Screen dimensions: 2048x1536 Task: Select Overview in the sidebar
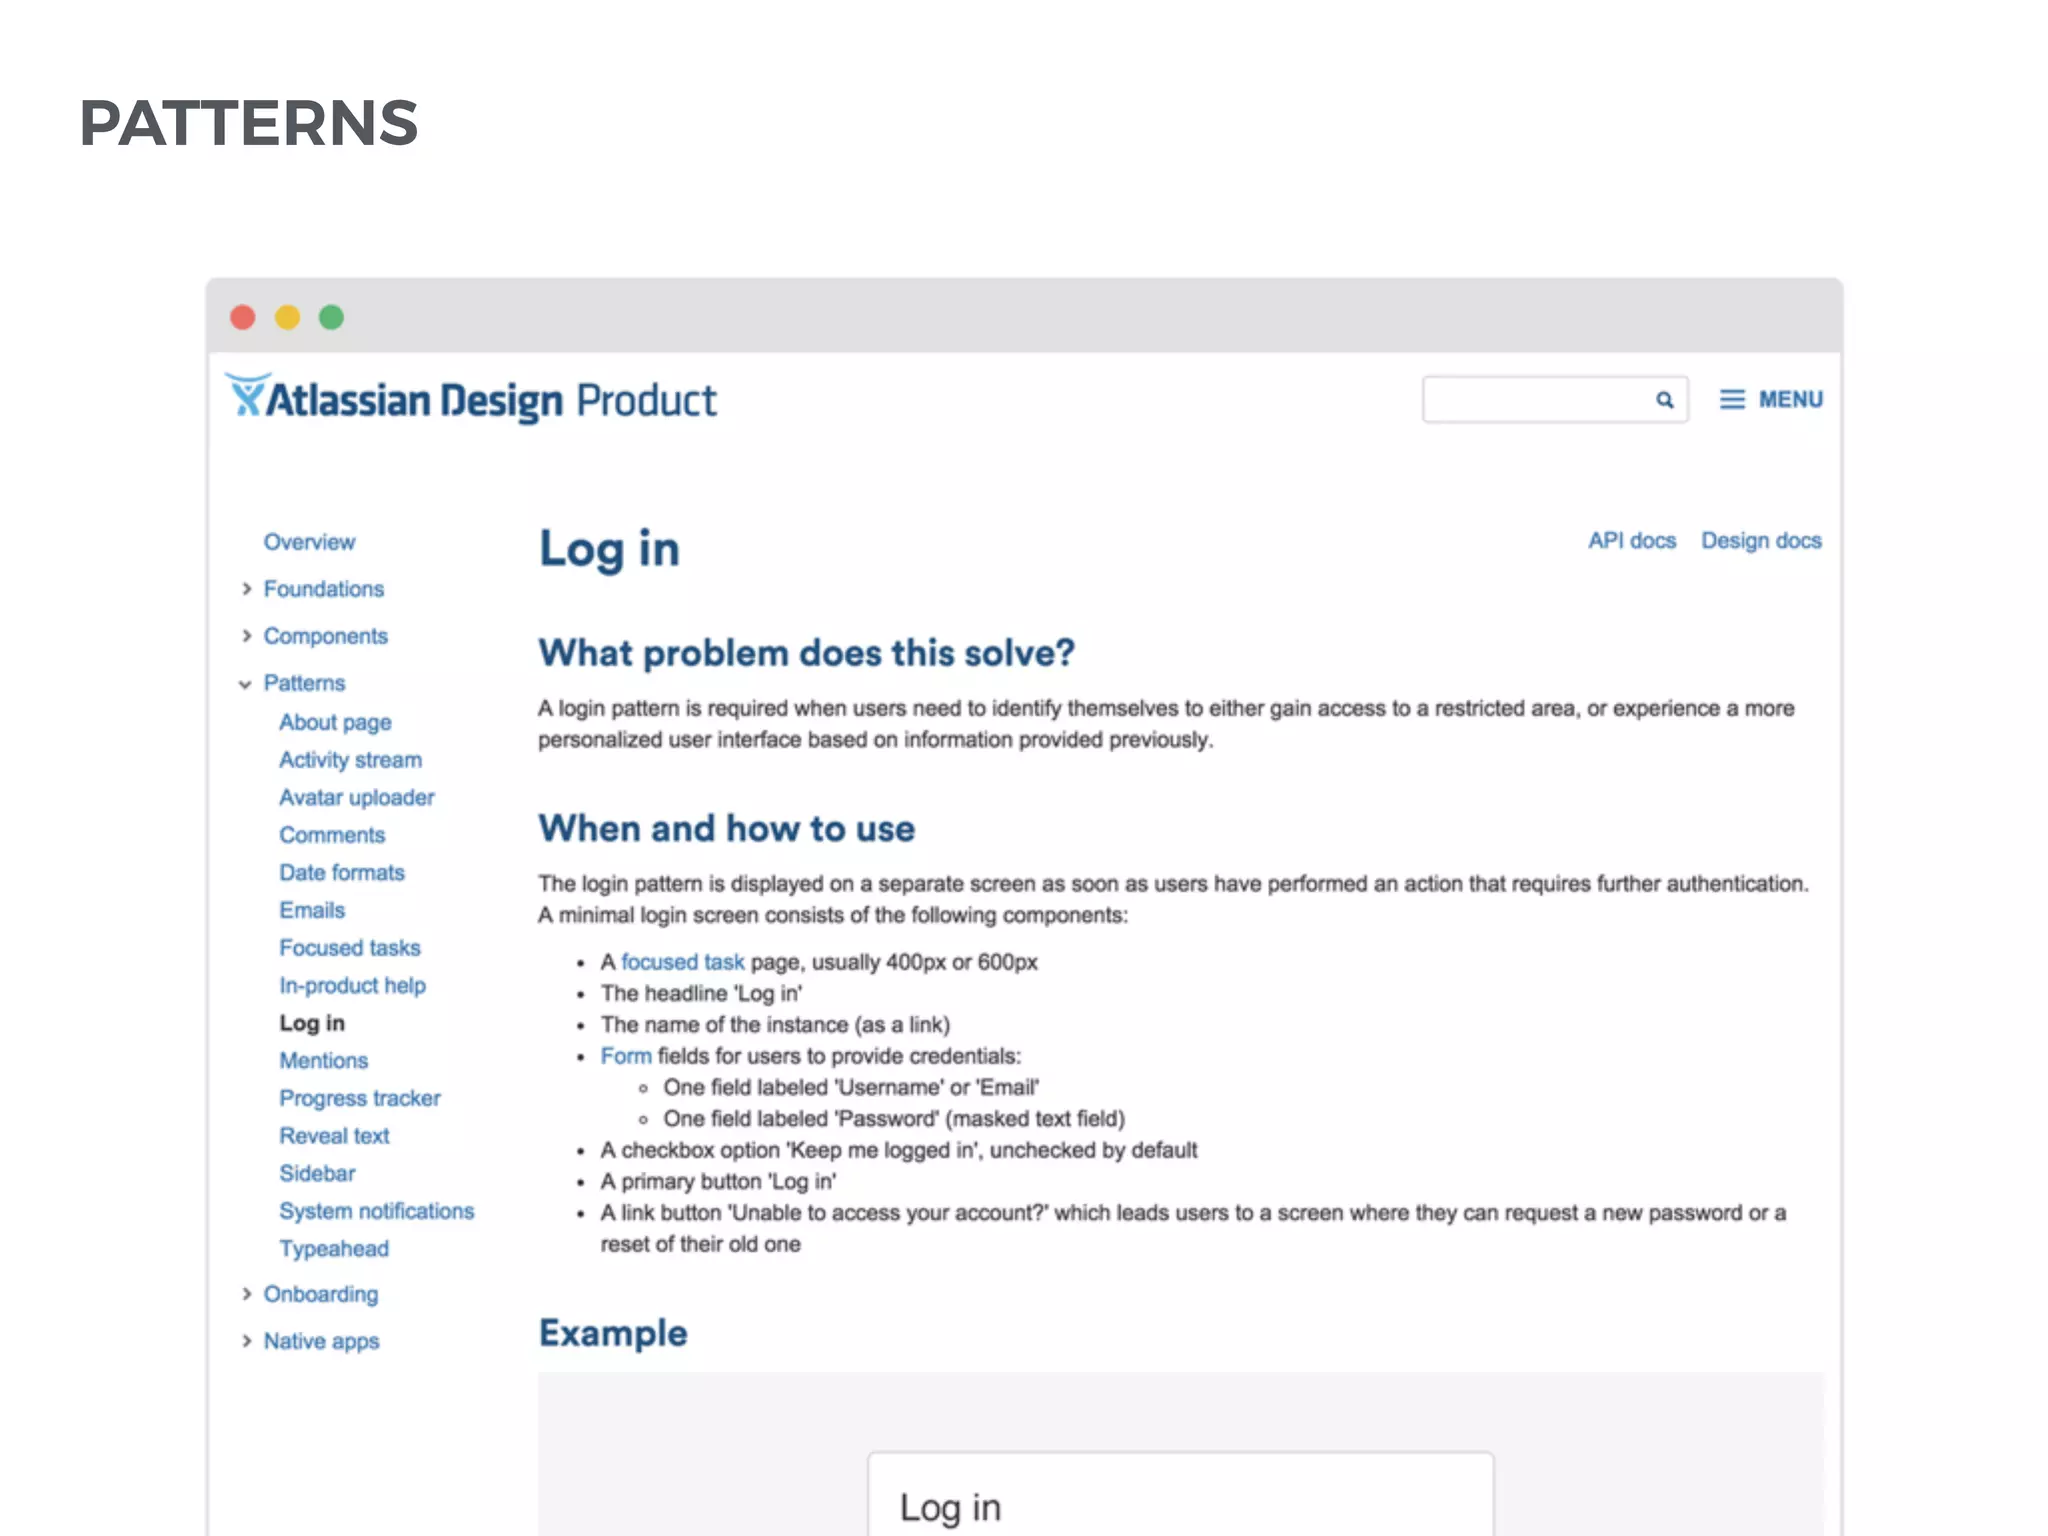click(309, 542)
